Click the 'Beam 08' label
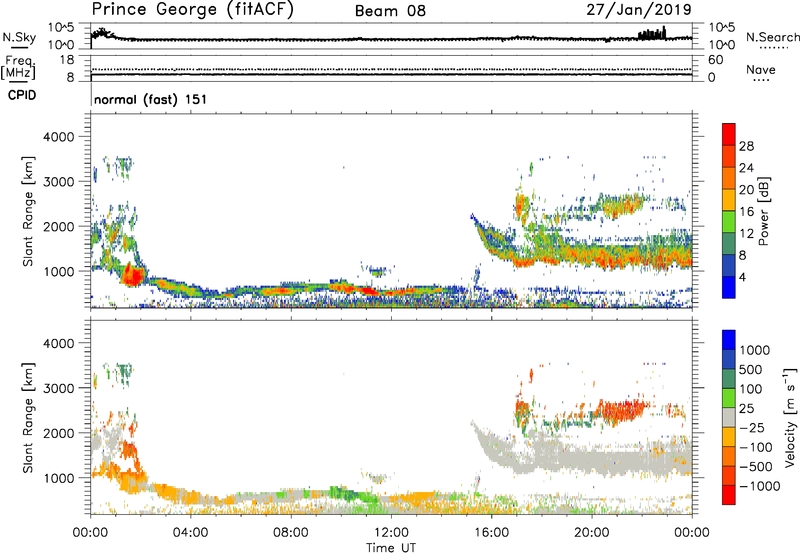Image resolution: width=800 pixels, height=554 pixels. pyautogui.click(x=390, y=11)
